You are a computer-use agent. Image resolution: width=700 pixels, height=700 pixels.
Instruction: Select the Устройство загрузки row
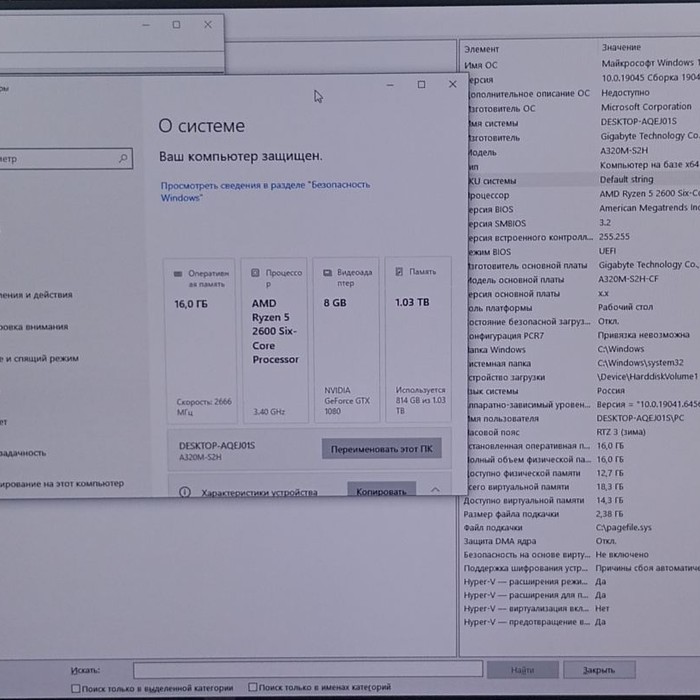tap(583, 377)
